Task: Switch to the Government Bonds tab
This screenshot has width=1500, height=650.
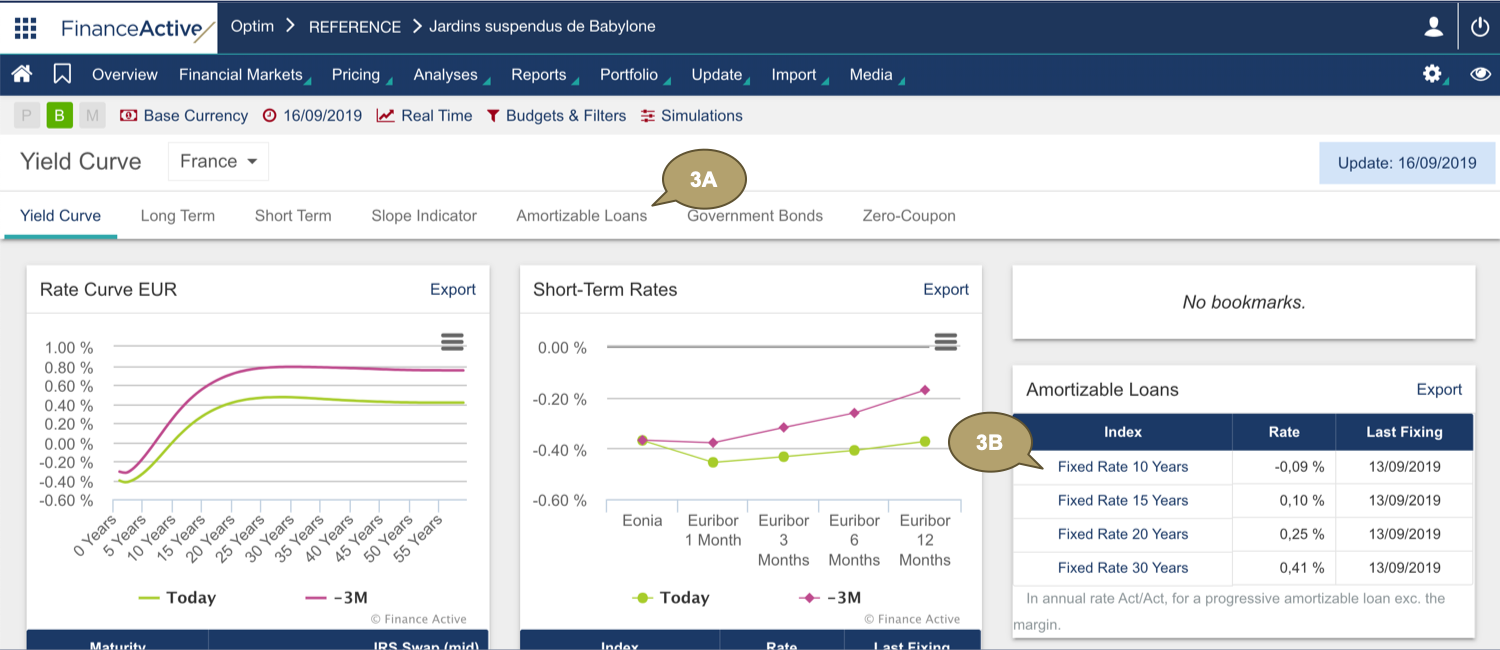Action: click(754, 216)
